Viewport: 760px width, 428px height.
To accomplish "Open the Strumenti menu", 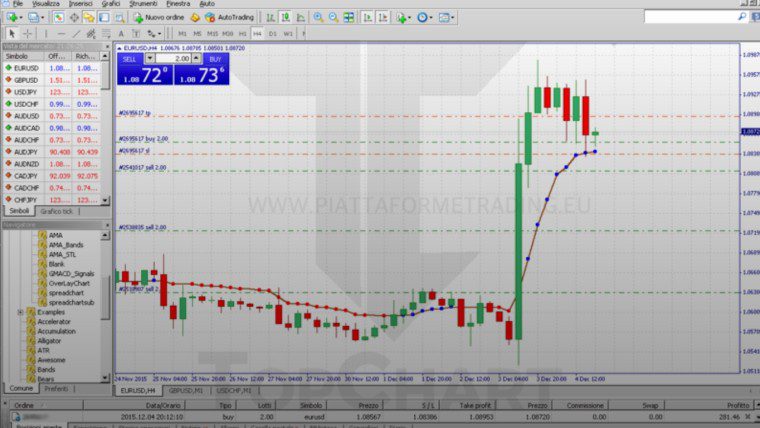I will (143, 3).
